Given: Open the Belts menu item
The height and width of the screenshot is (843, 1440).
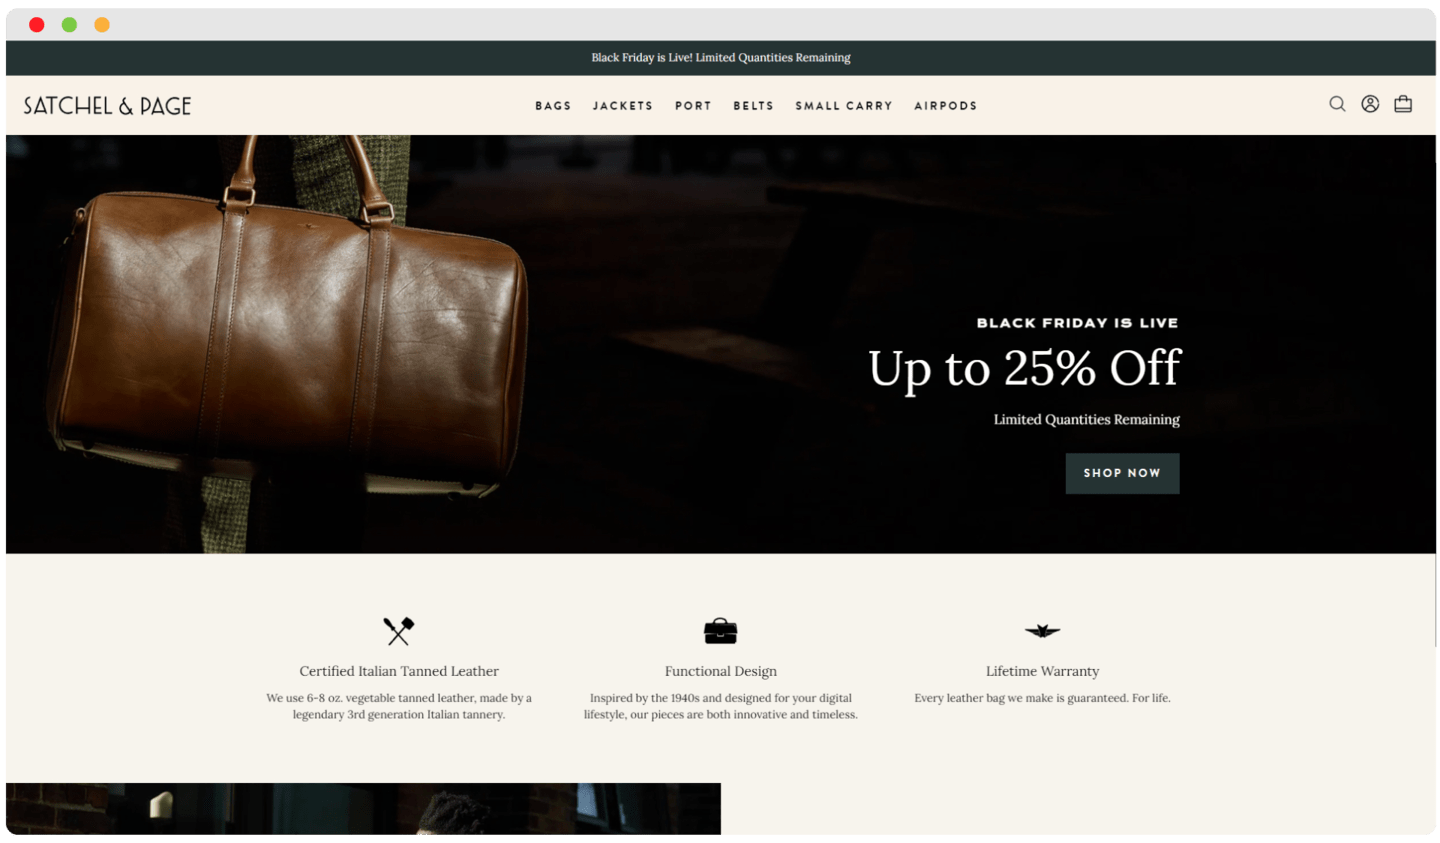Looking at the screenshot, I should point(753,106).
